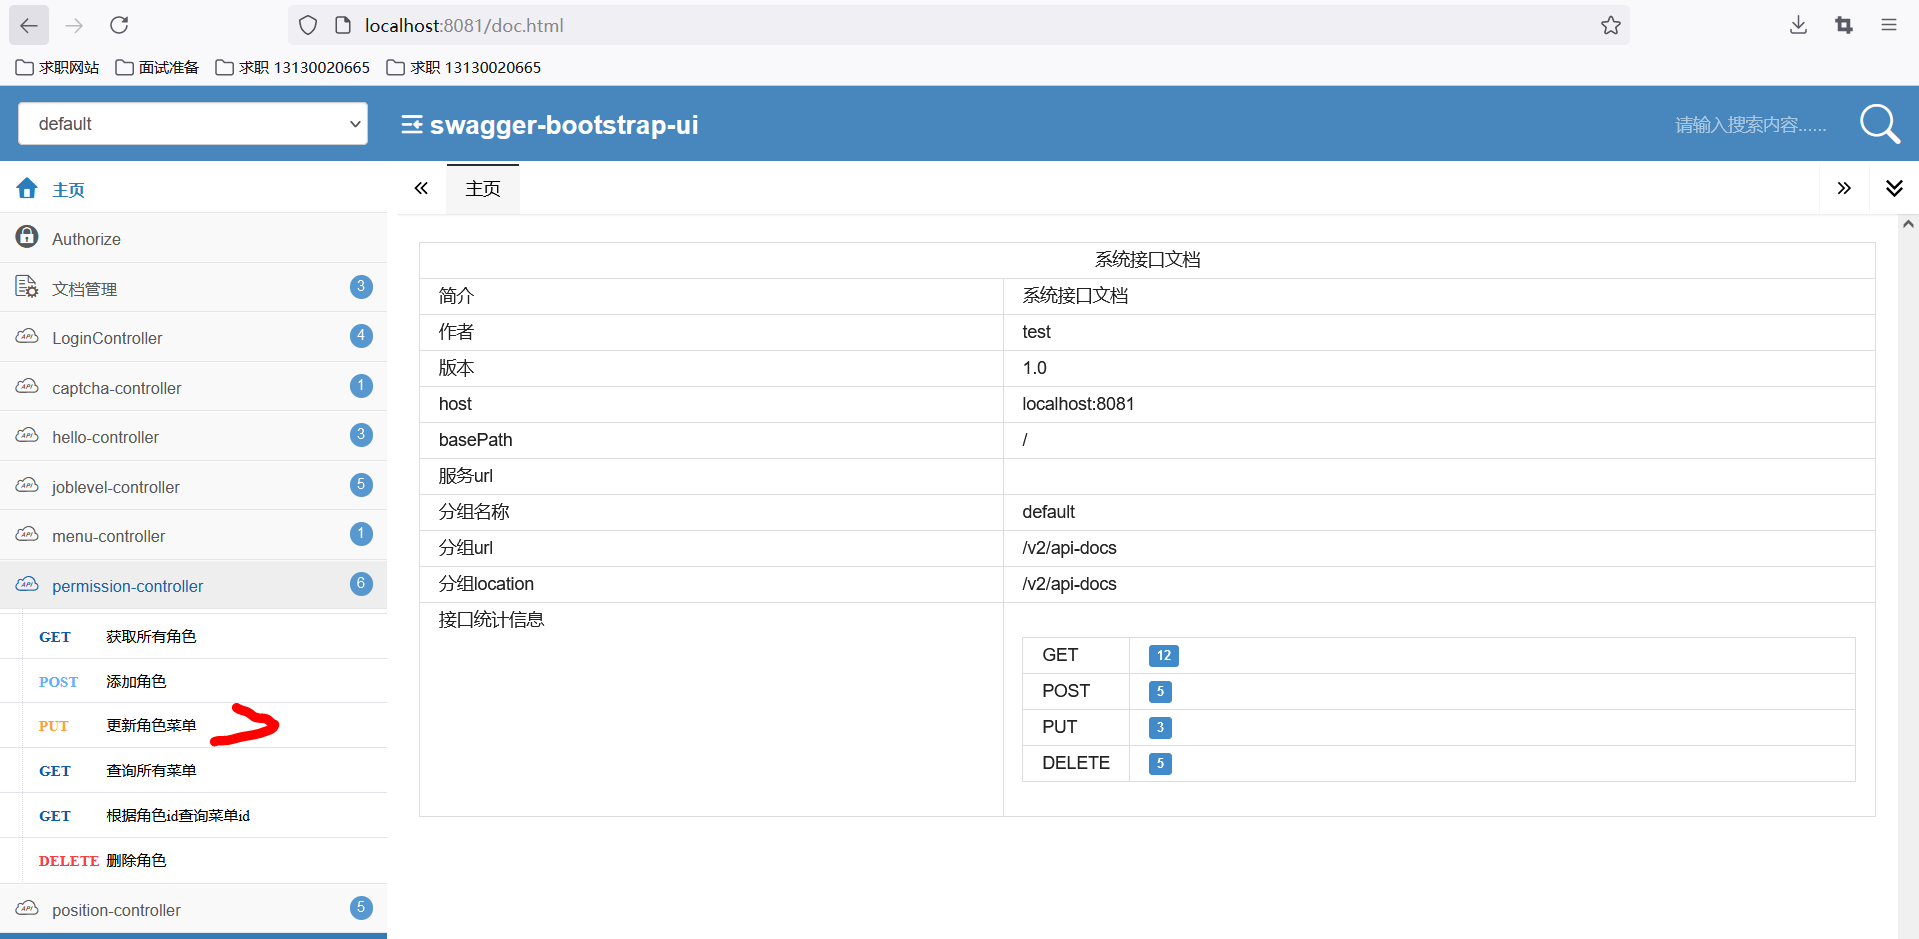1919x939 pixels.
Task: Click the Authorize lock icon
Action: (x=27, y=237)
